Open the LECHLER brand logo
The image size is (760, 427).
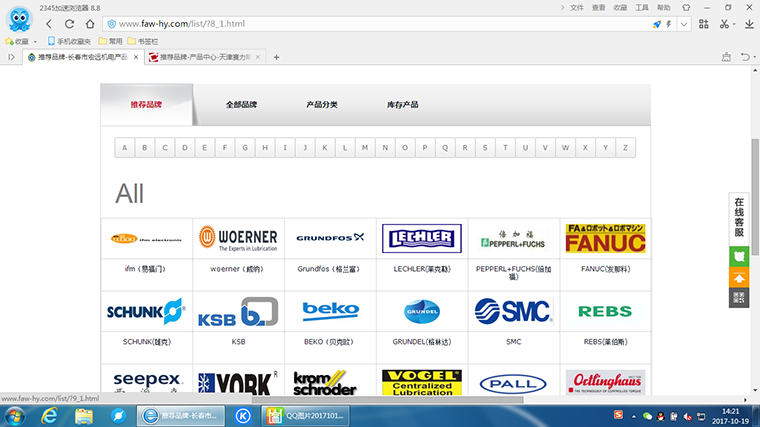point(422,238)
